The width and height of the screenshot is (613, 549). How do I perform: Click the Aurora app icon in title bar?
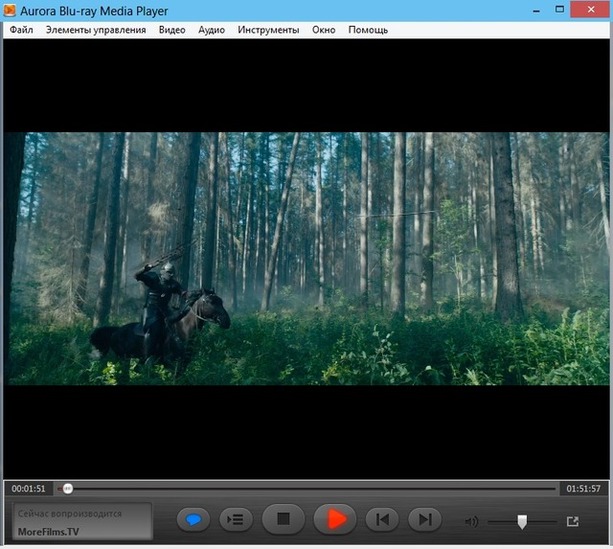click(x=12, y=10)
